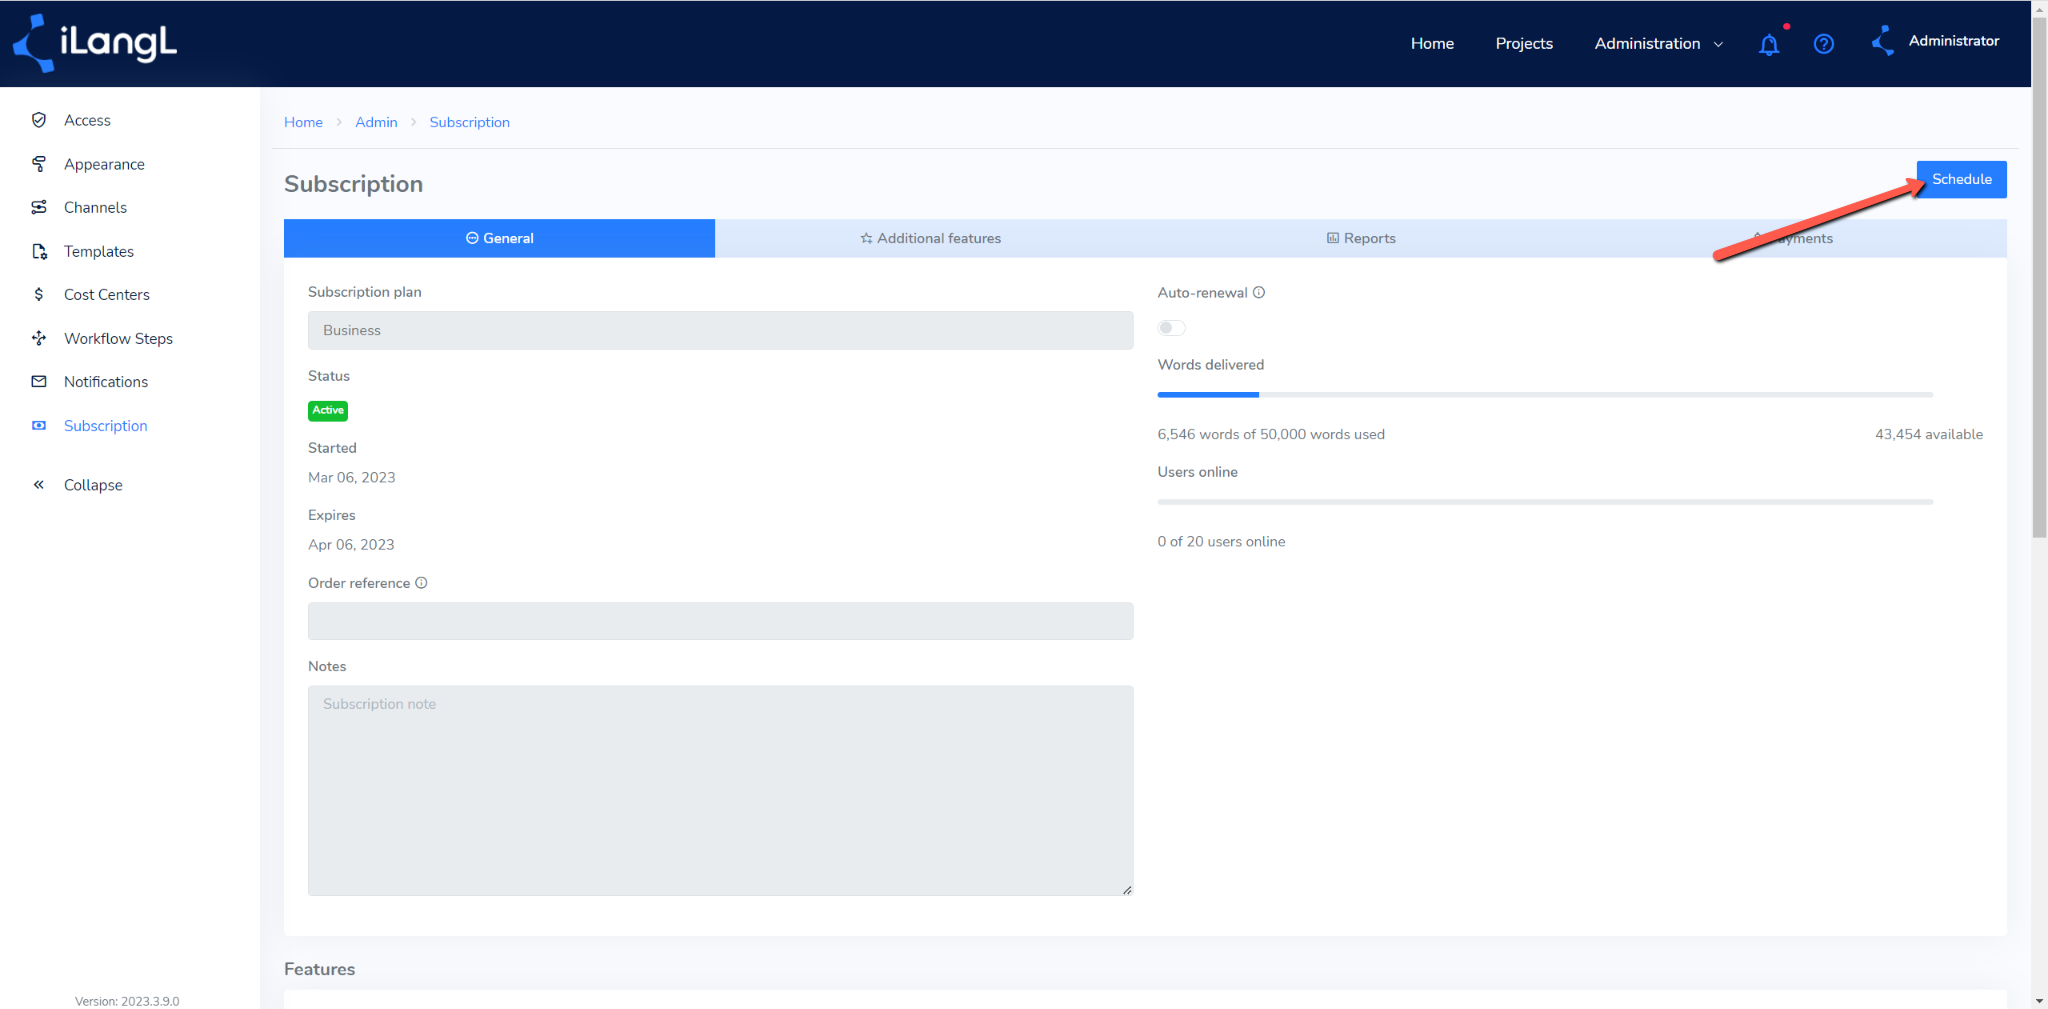Image resolution: width=2048 pixels, height=1009 pixels.
Task: Open Projects in top navigation
Action: click(x=1524, y=43)
